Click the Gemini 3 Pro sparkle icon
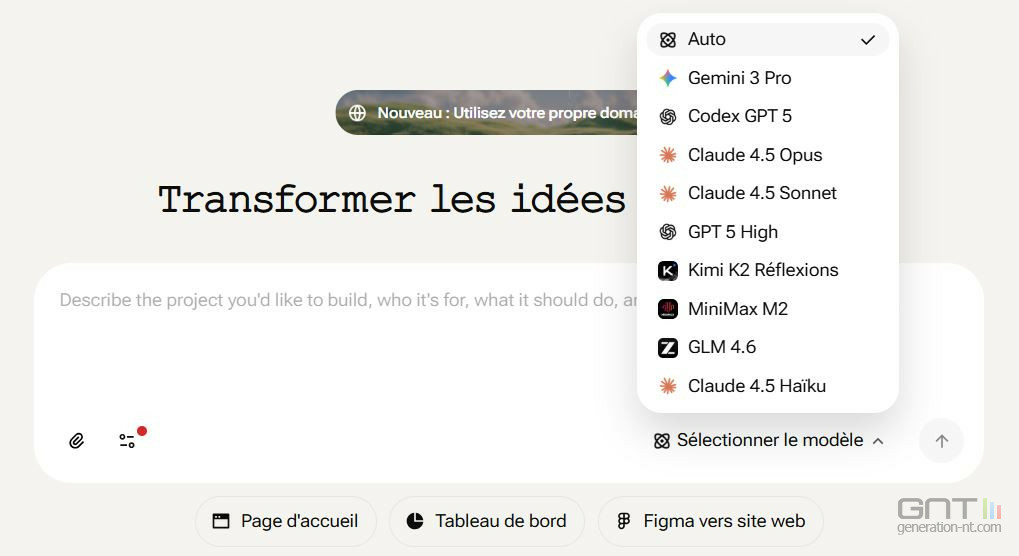 [668, 78]
